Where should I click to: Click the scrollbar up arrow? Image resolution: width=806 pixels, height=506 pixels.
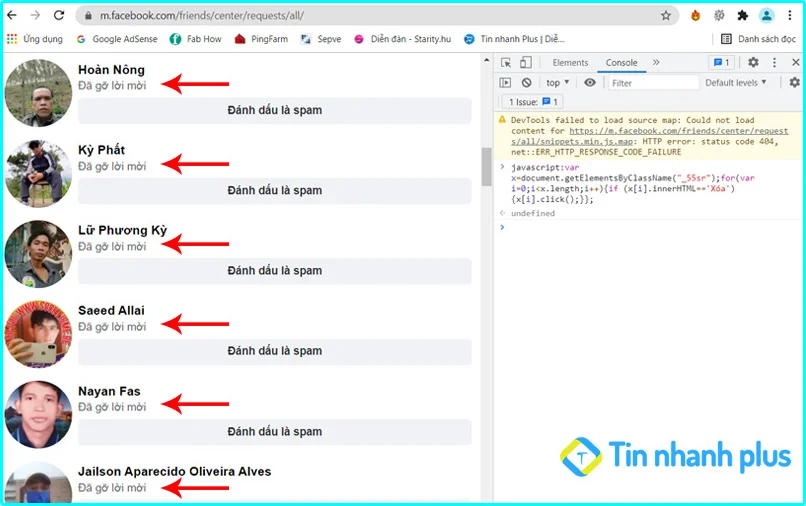[486, 60]
